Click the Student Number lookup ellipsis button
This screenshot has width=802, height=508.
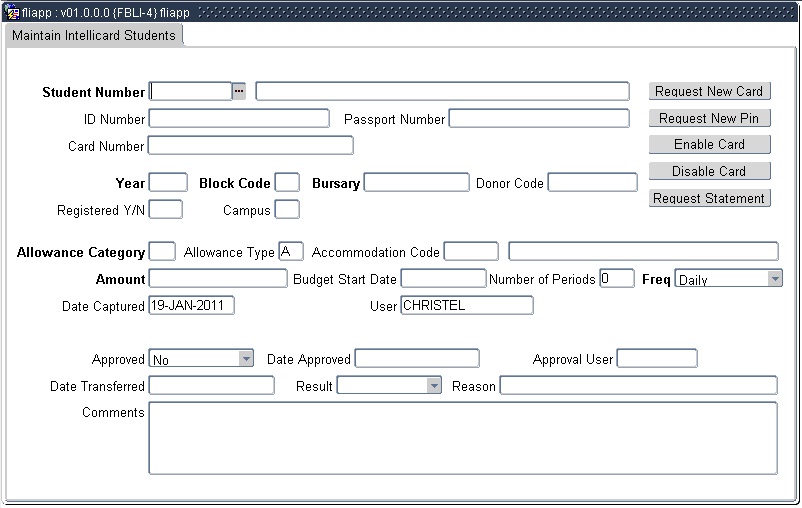coord(239,91)
